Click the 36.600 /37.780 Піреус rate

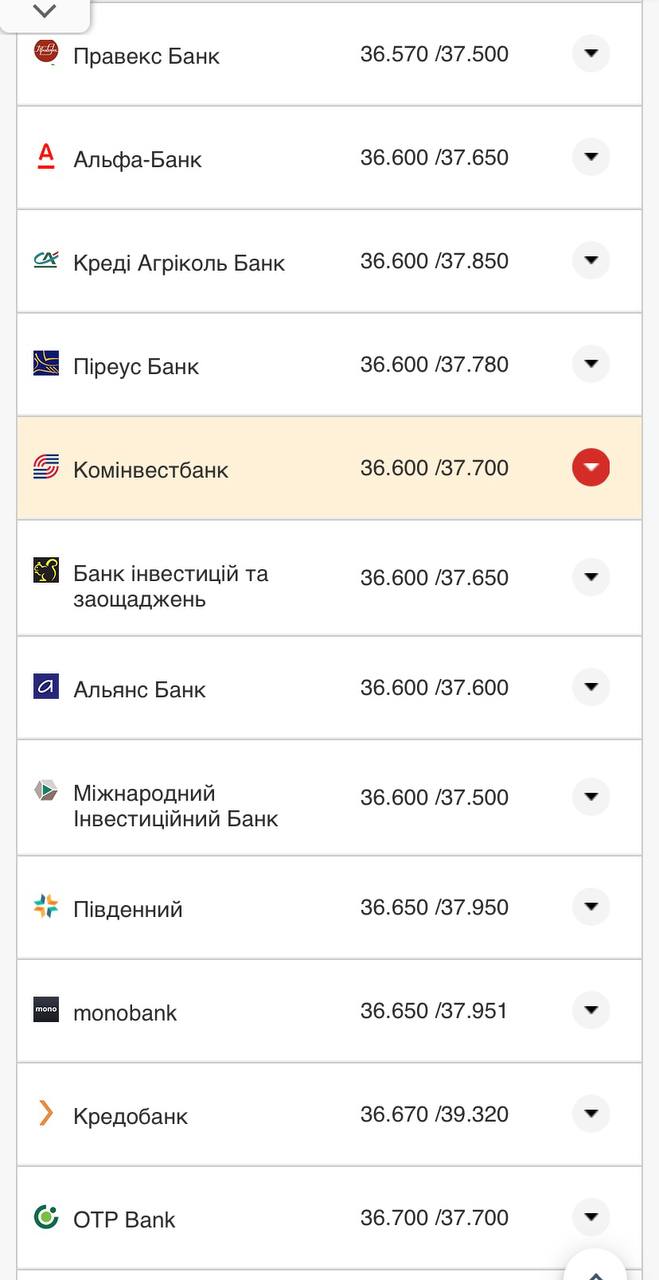coord(433,364)
